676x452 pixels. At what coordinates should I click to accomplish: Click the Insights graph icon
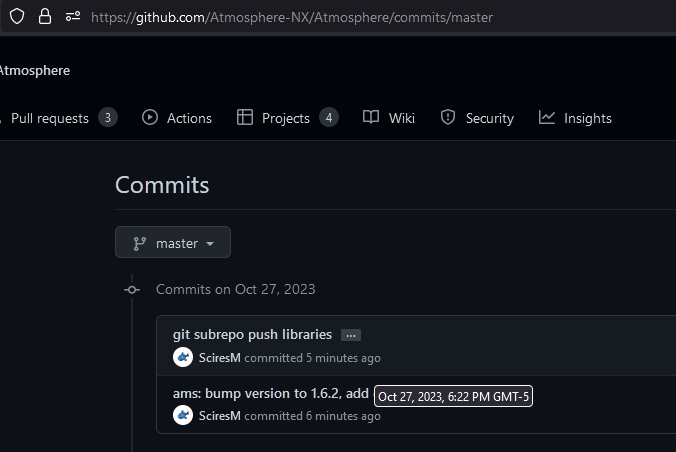coord(547,117)
